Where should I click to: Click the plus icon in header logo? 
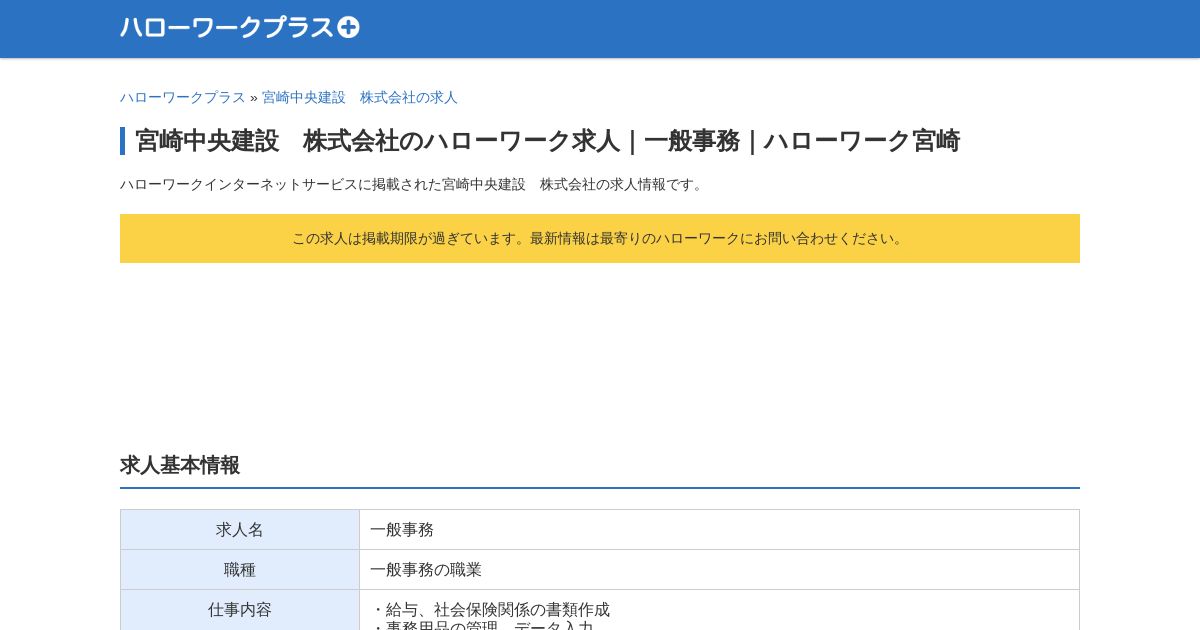tap(348, 28)
